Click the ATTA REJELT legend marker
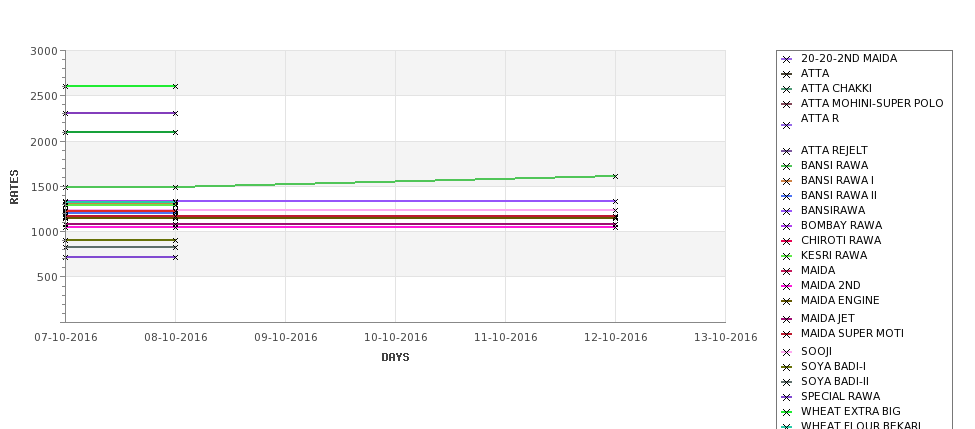 point(787,151)
